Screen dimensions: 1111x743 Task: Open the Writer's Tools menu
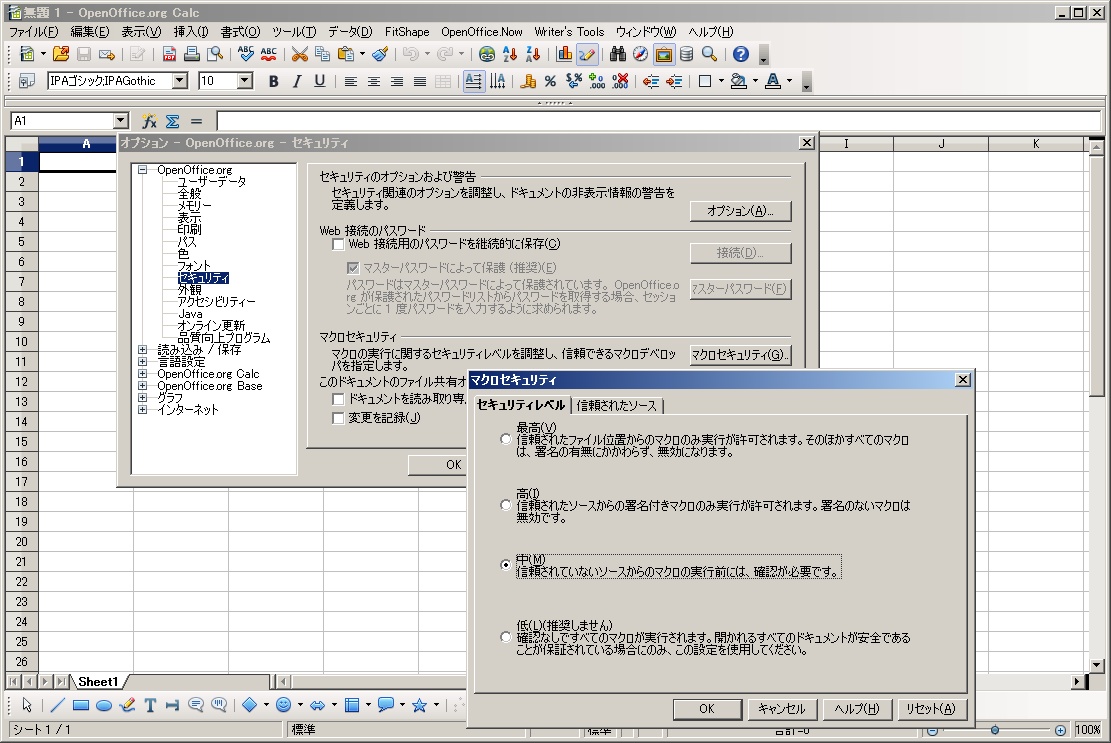tap(569, 32)
